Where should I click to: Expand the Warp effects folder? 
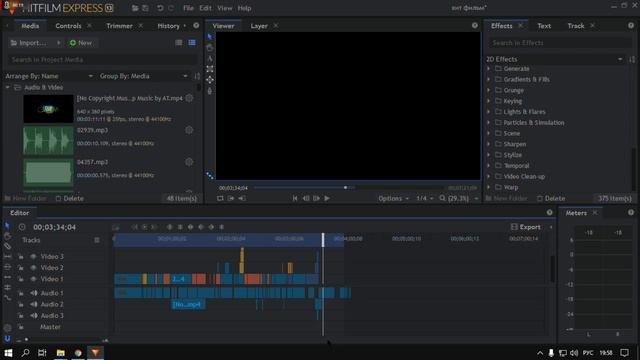coord(489,187)
